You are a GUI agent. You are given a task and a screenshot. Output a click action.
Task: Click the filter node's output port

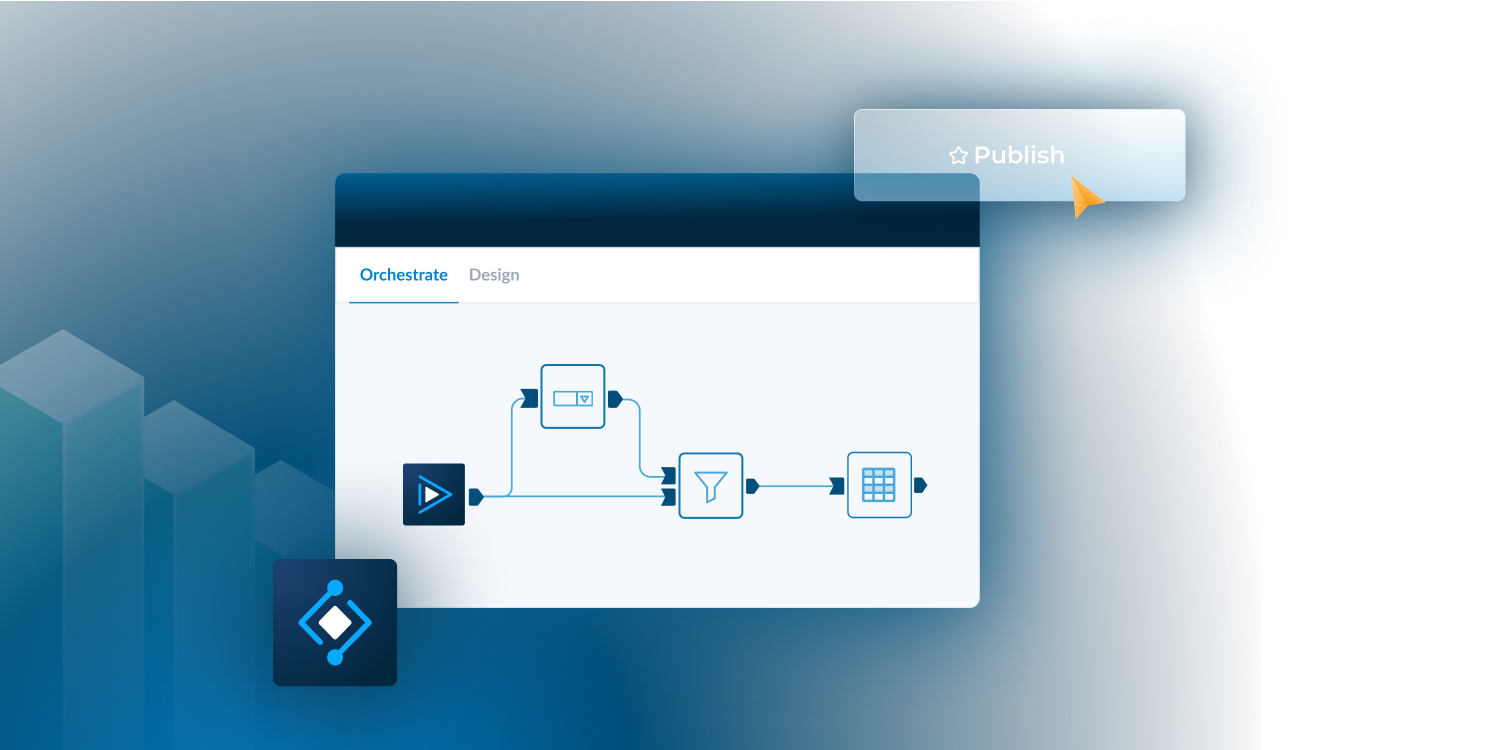coord(752,486)
